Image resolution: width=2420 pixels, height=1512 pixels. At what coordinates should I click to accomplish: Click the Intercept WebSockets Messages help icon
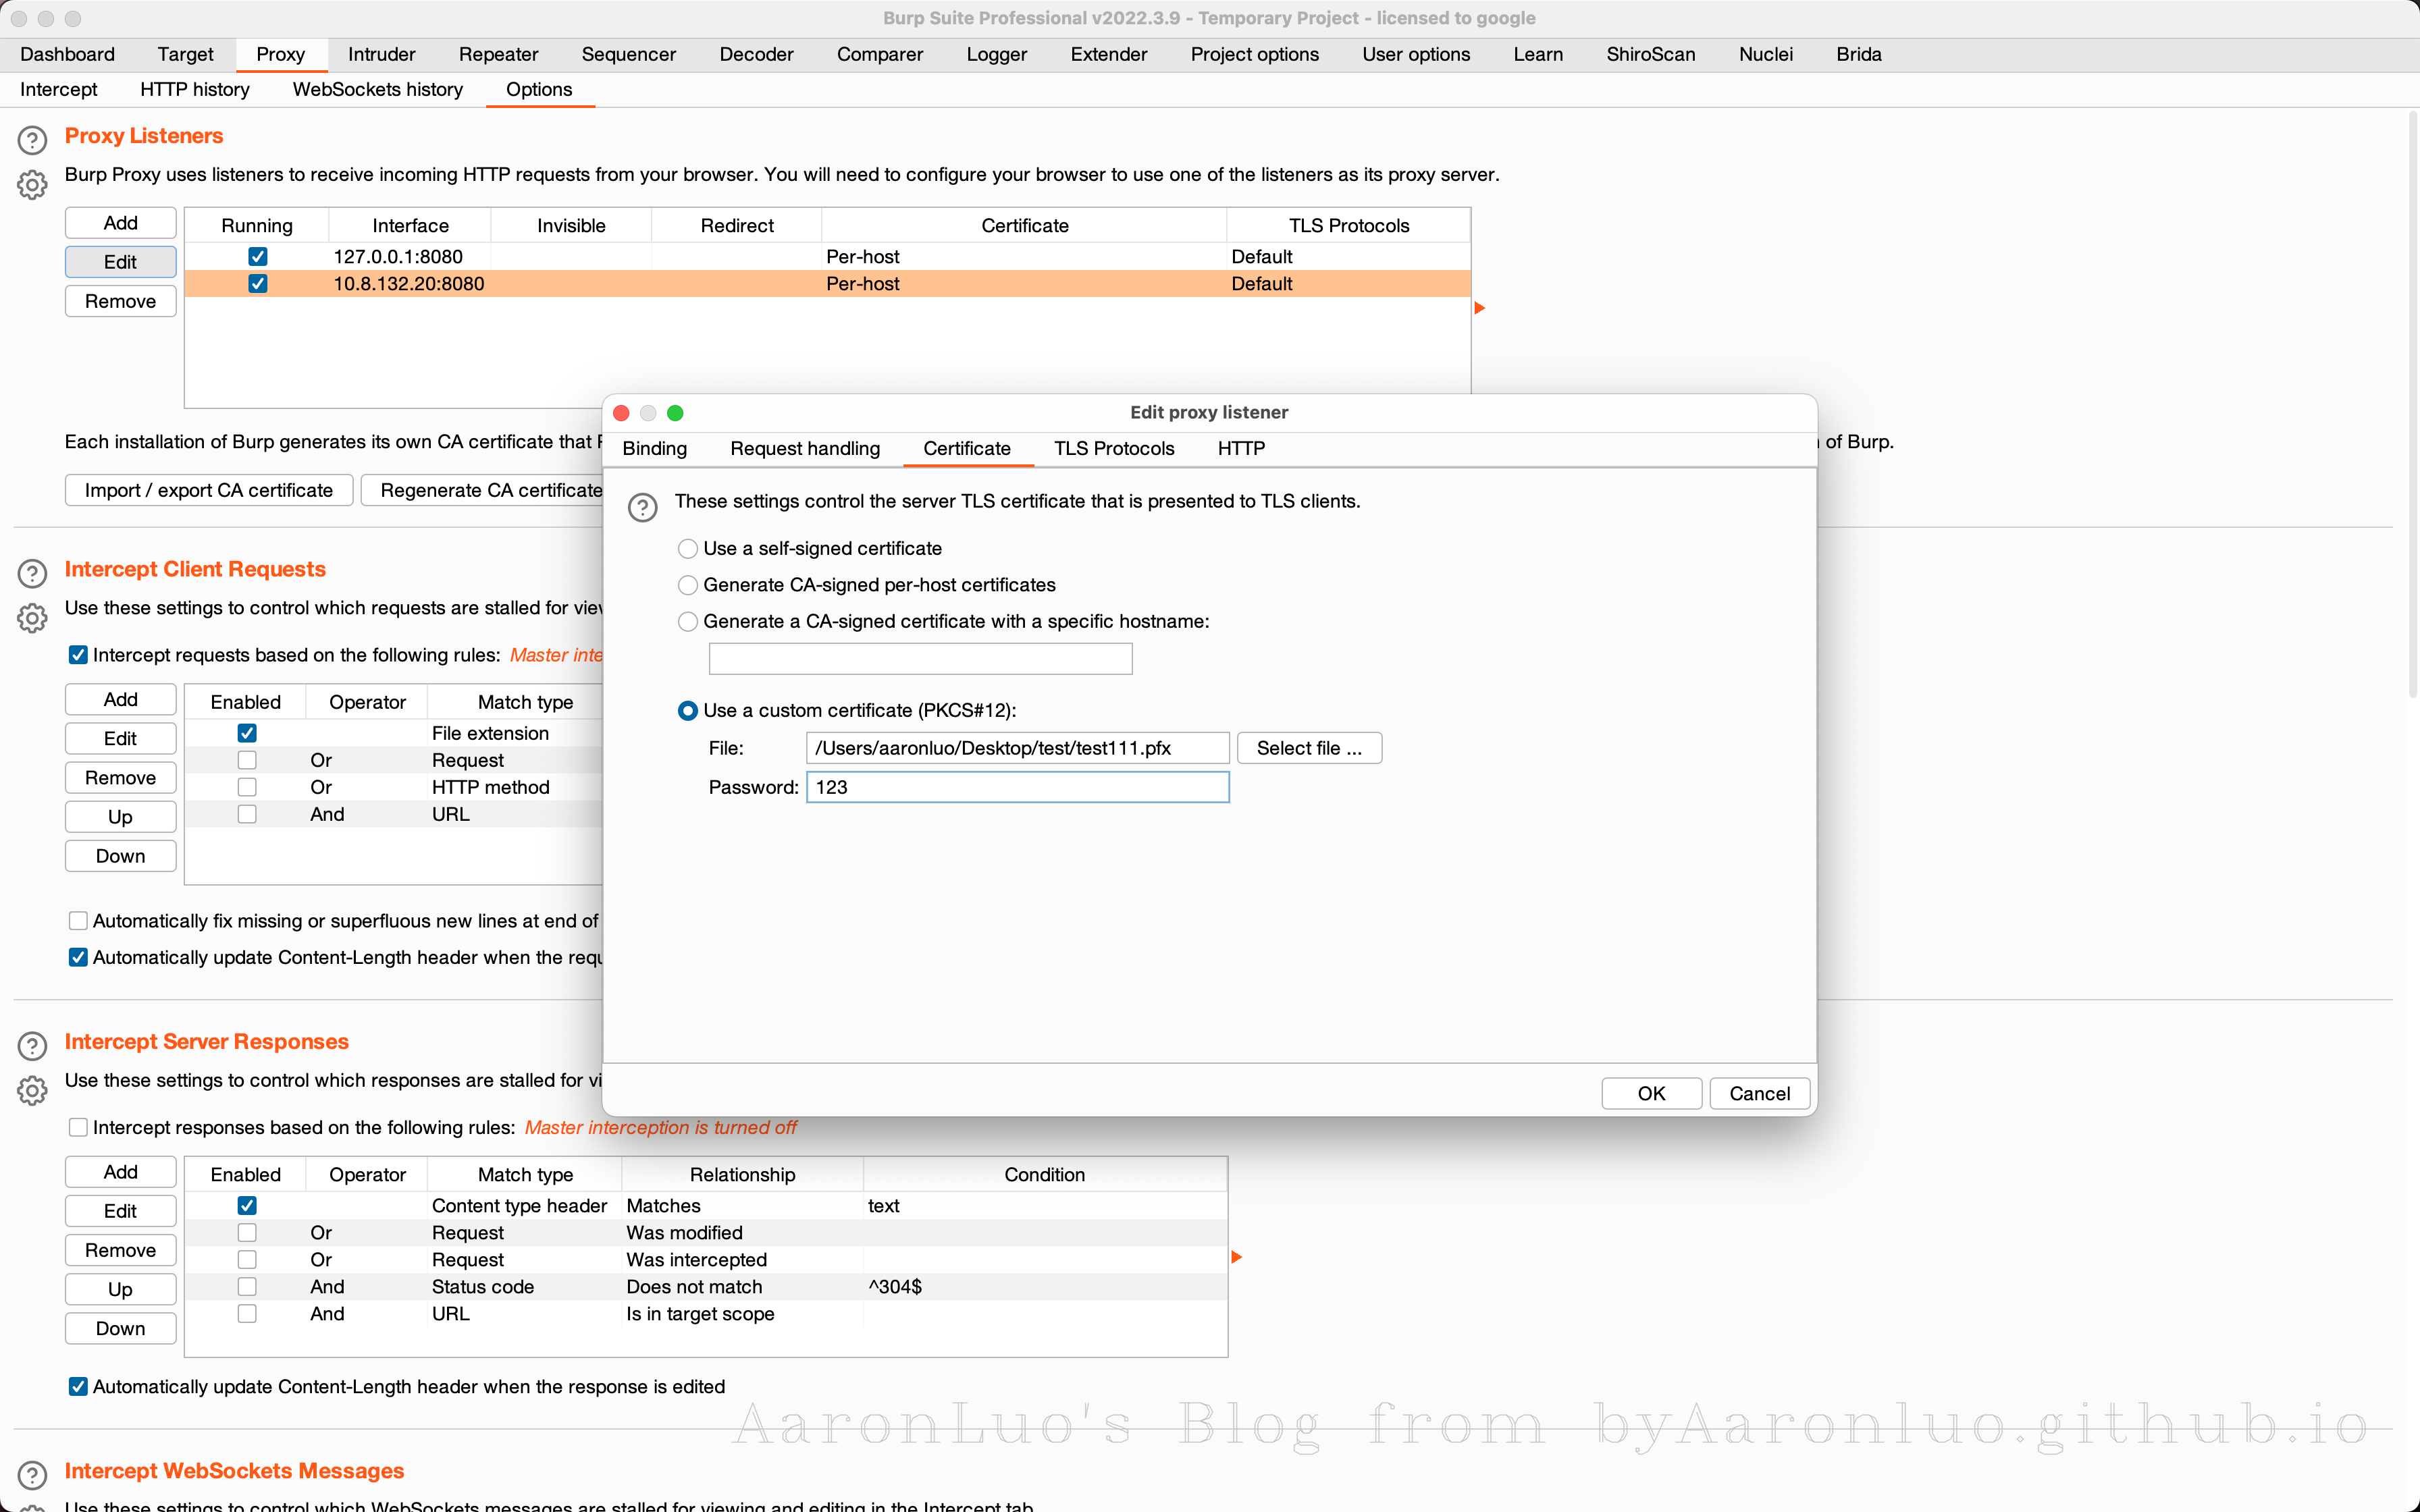32,1475
